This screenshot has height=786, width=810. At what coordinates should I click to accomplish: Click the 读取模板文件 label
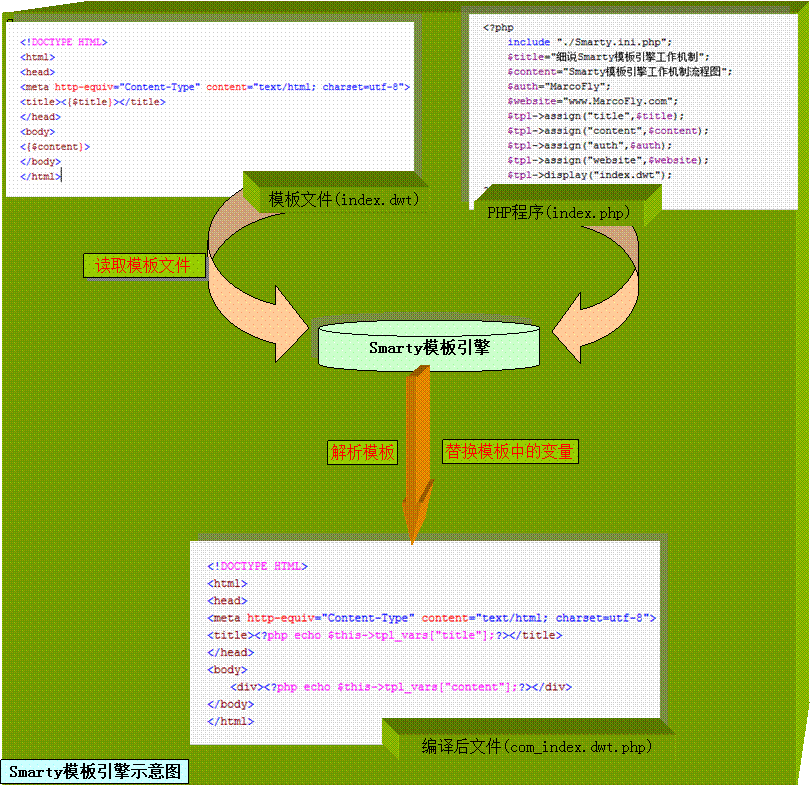click(144, 266)
